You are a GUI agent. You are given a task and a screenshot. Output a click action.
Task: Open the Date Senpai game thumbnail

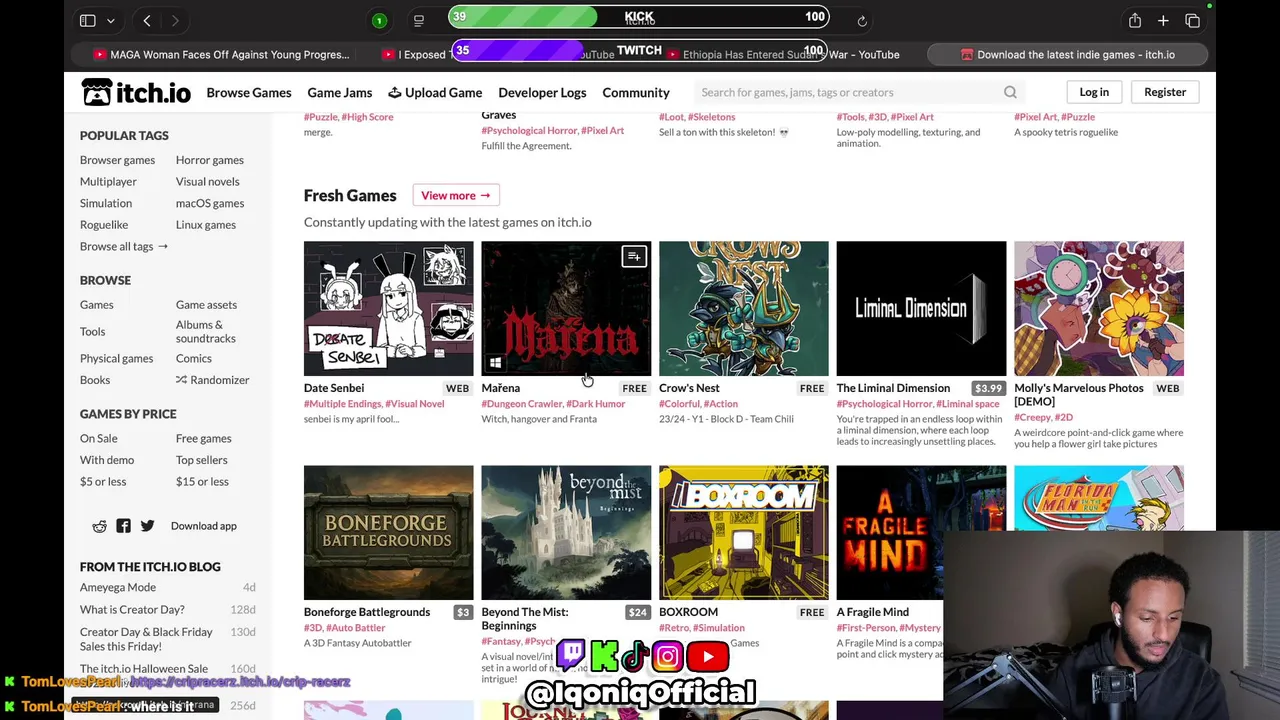[389, 308]
